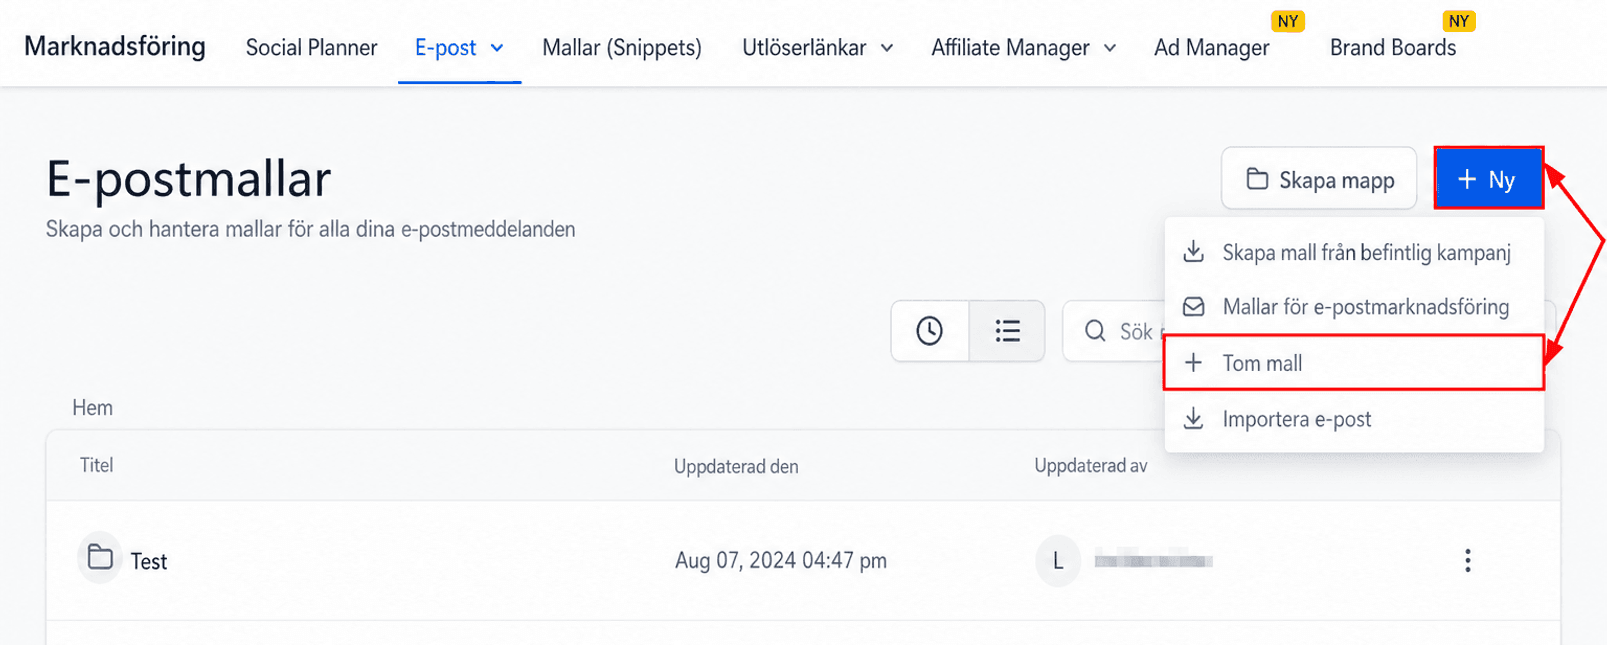
Task: Go to the Ad Manager tab
Action: (x=1211, y=48)
